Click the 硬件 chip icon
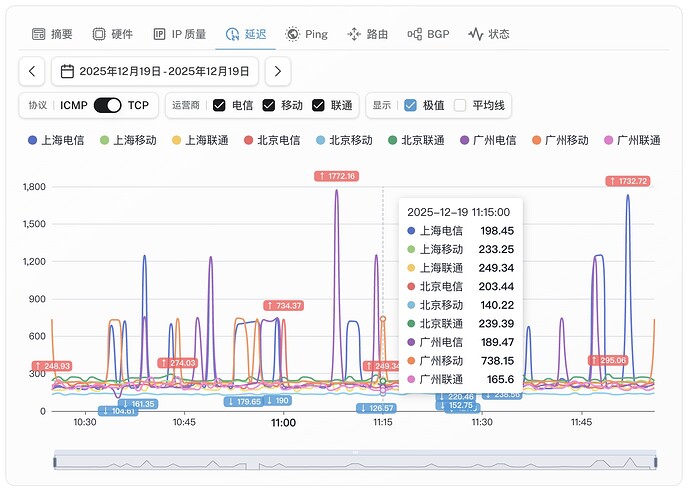Image resolution: width=690 pixels, height=493 pixels. [x=99, y=34]
